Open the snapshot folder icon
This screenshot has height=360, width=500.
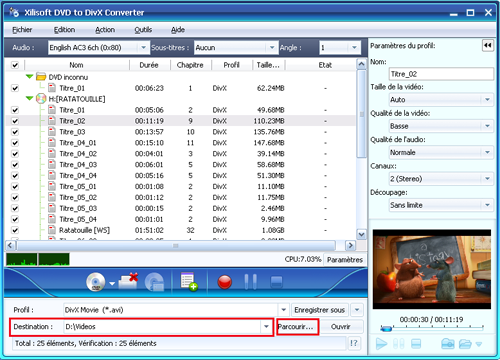coord(465,344)
